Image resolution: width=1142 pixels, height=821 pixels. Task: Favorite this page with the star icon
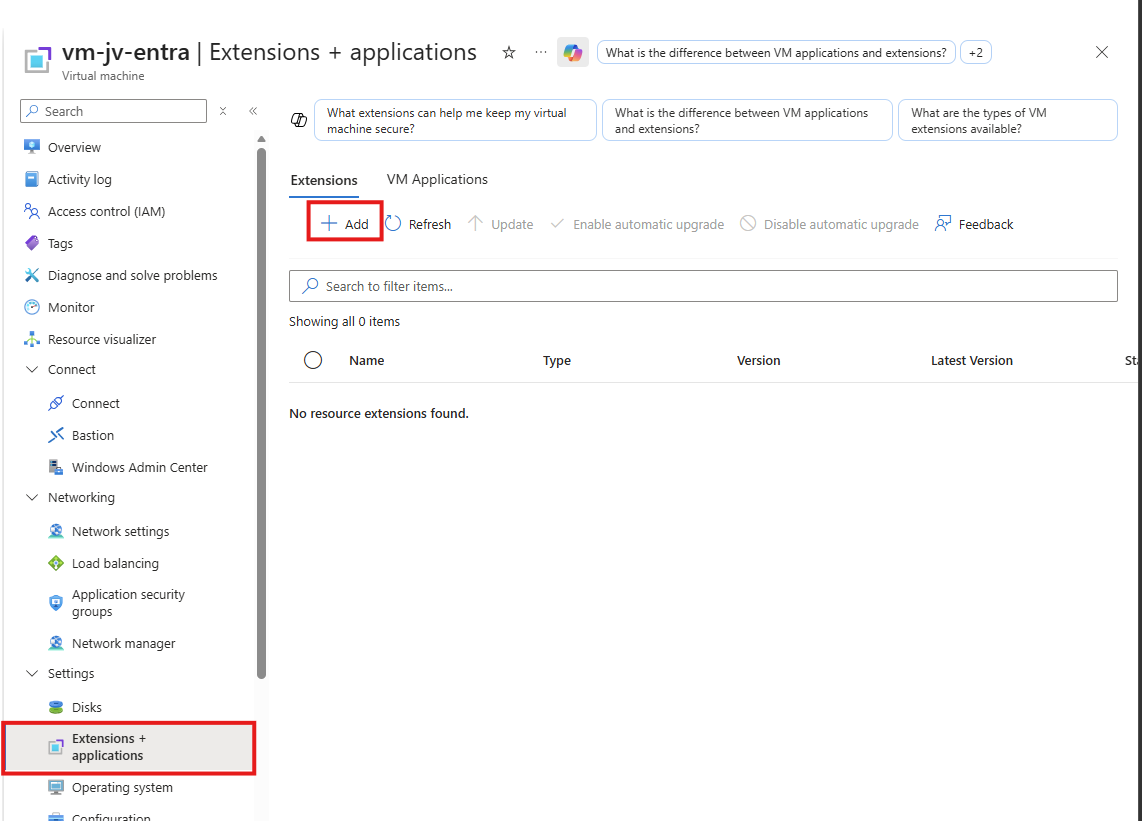coord(509,52)
